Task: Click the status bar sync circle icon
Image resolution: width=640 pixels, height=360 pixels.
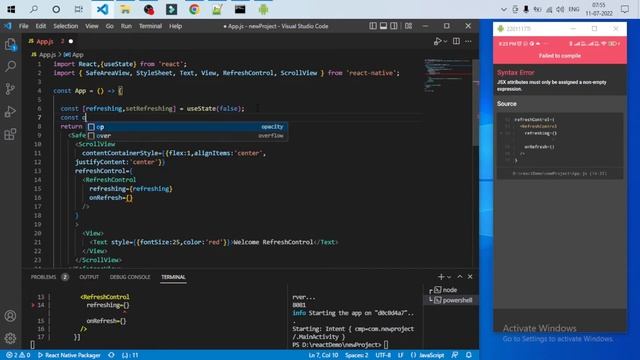Action: coord(111,355)
